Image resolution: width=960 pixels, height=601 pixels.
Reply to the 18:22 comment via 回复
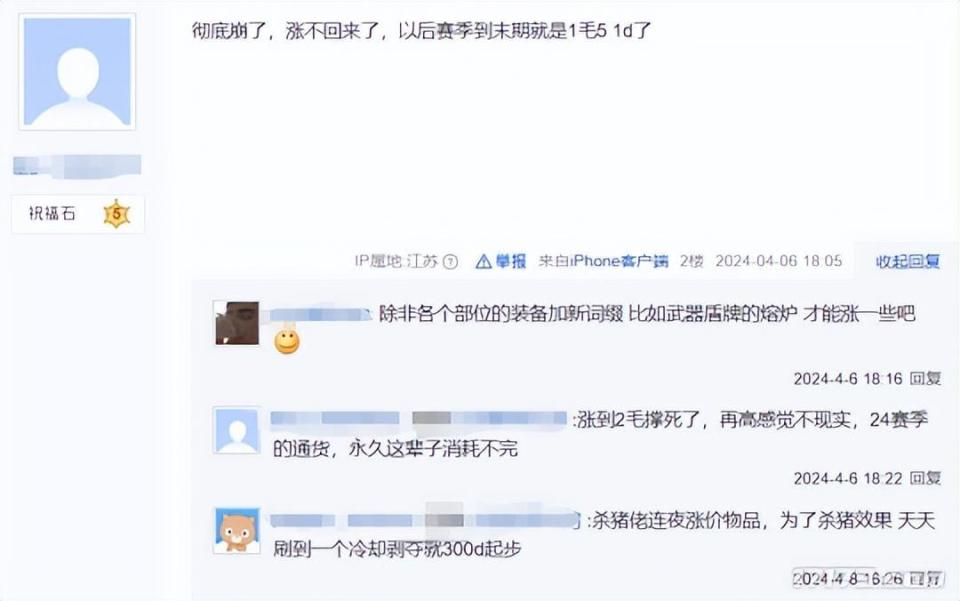coord(924,478)
